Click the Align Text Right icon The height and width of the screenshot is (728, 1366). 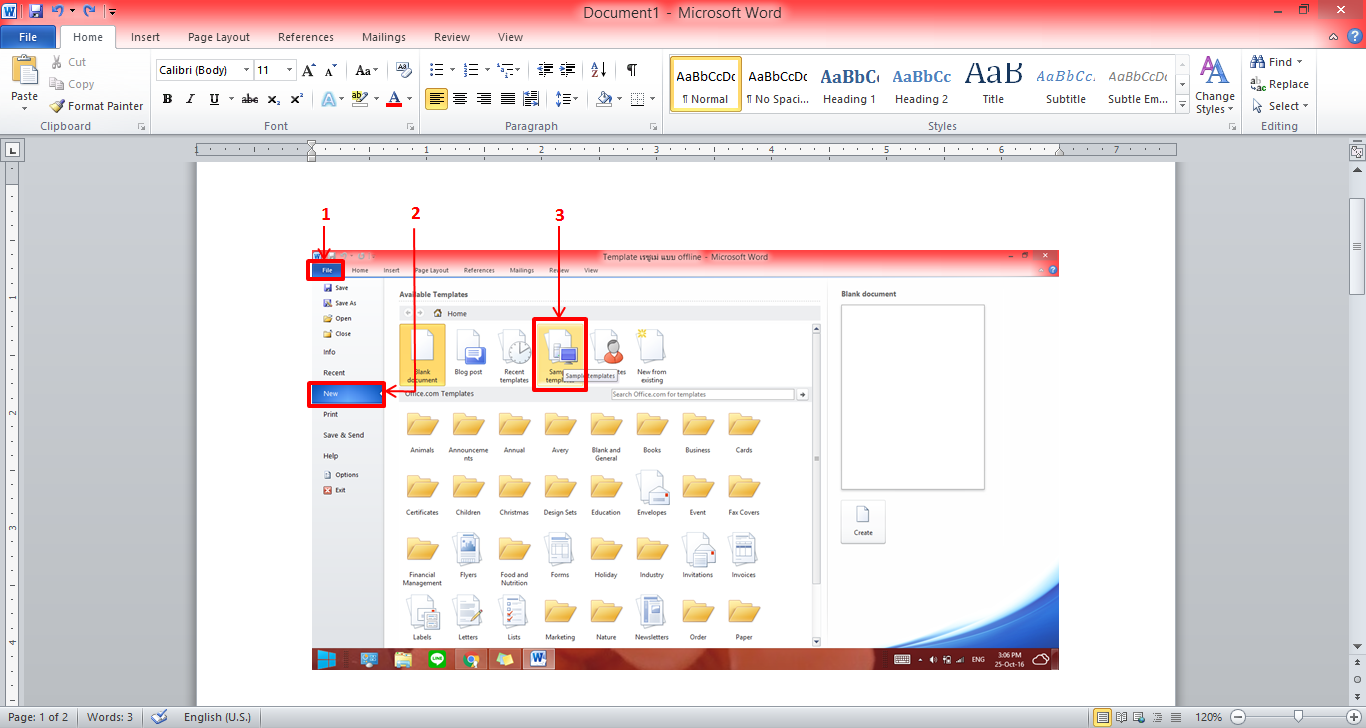484,99
